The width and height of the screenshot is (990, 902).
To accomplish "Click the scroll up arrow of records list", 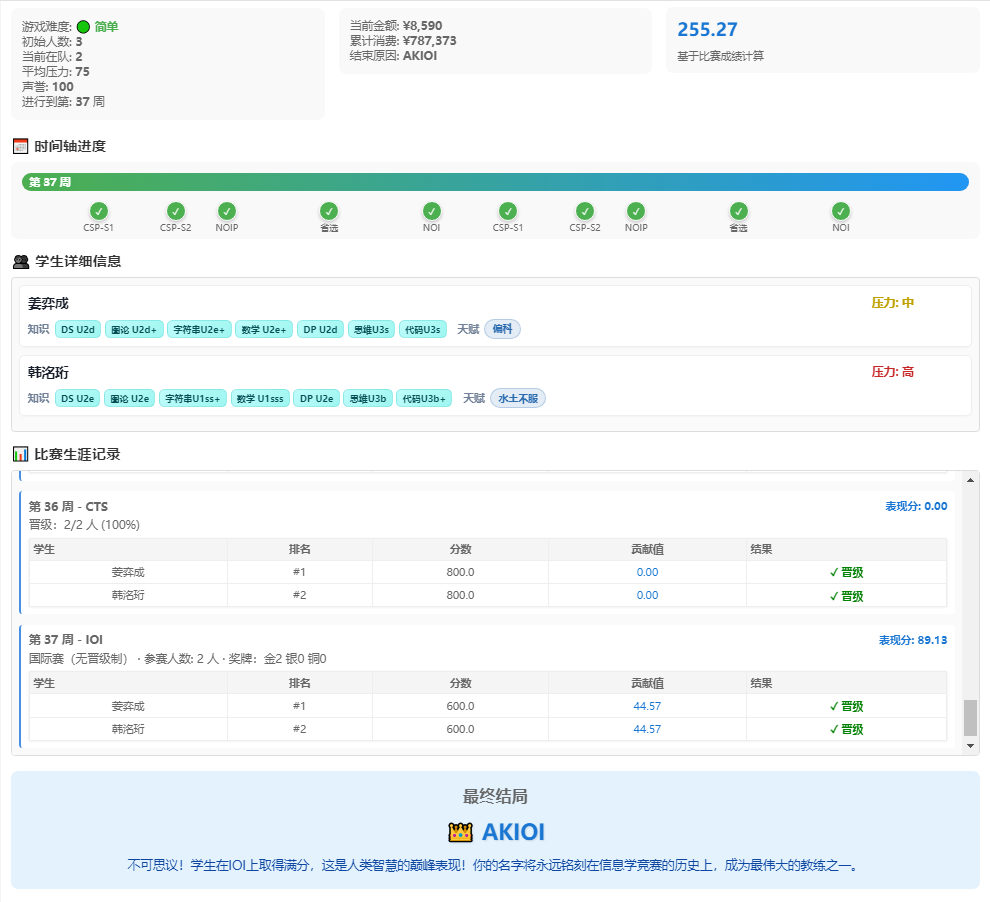I will pos(970,480).
